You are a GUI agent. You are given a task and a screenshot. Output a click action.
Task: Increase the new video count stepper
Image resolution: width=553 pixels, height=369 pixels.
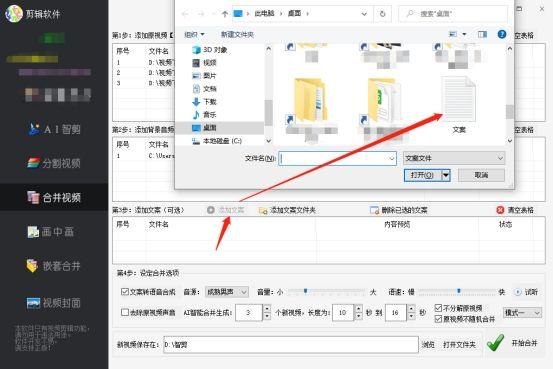tap(267, 309)
